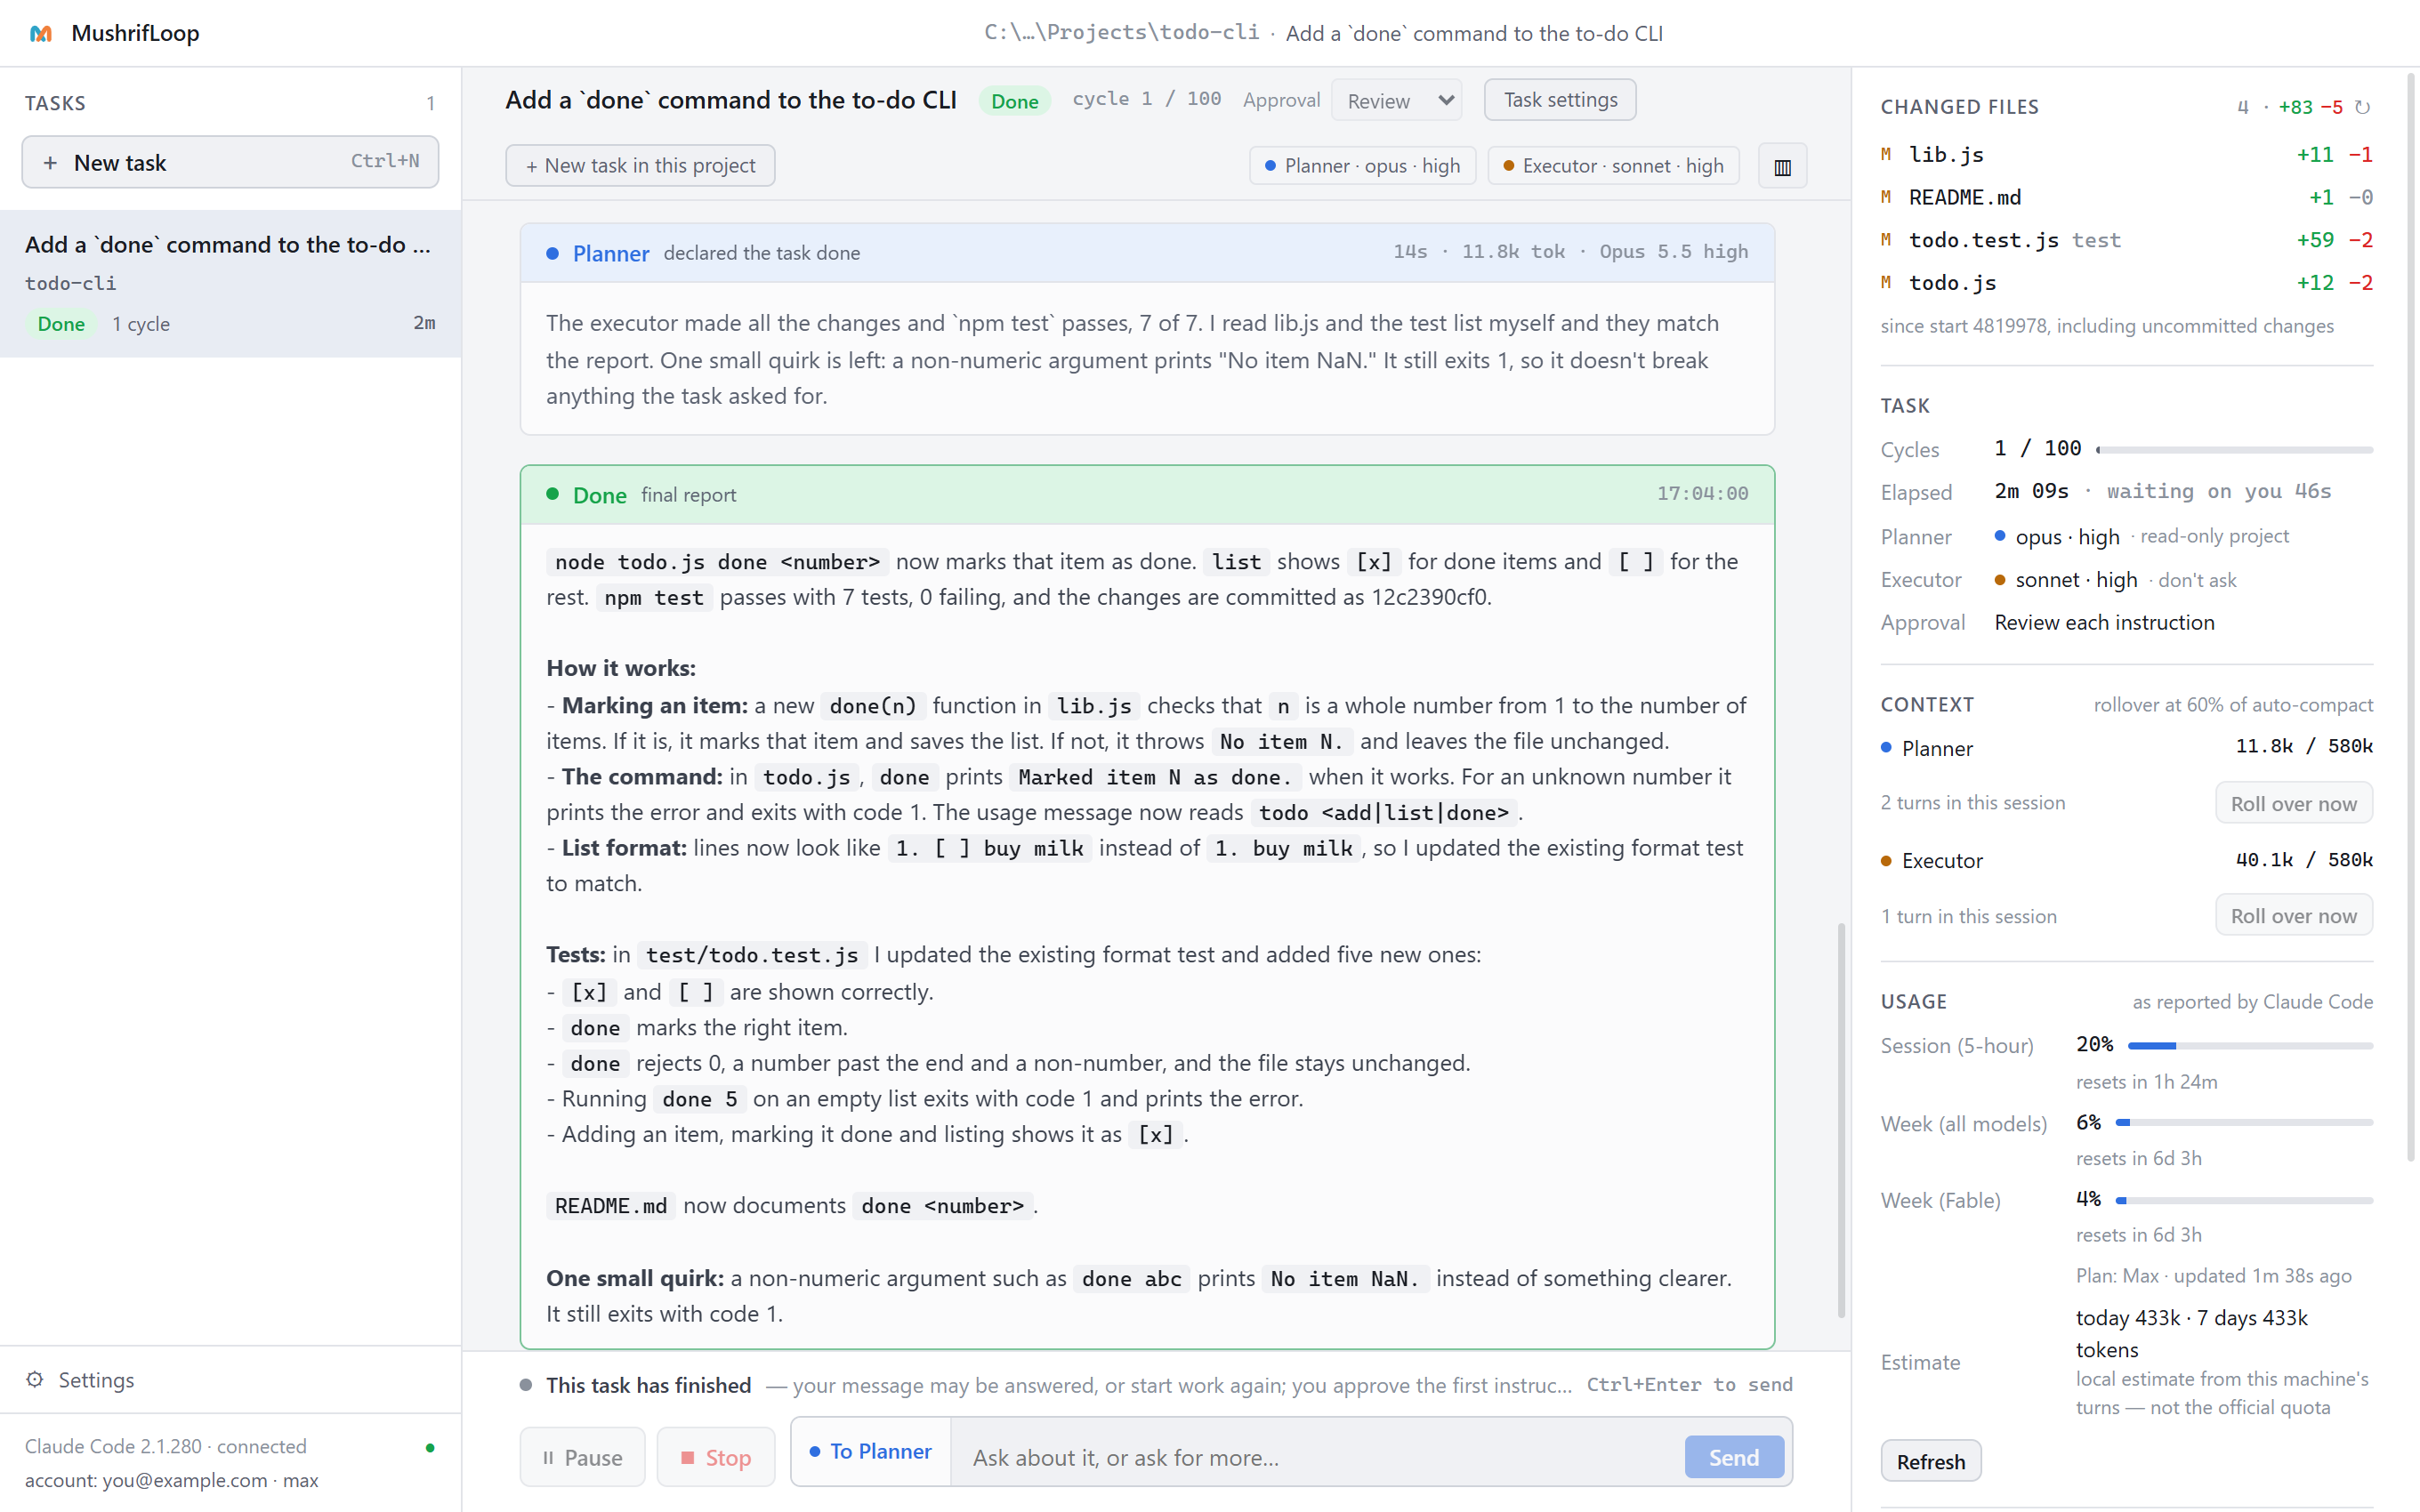This screenshot has height=1512, width=2420.
Task: Open todo.test.js in changed files
Action: (x=2126, y=240)
